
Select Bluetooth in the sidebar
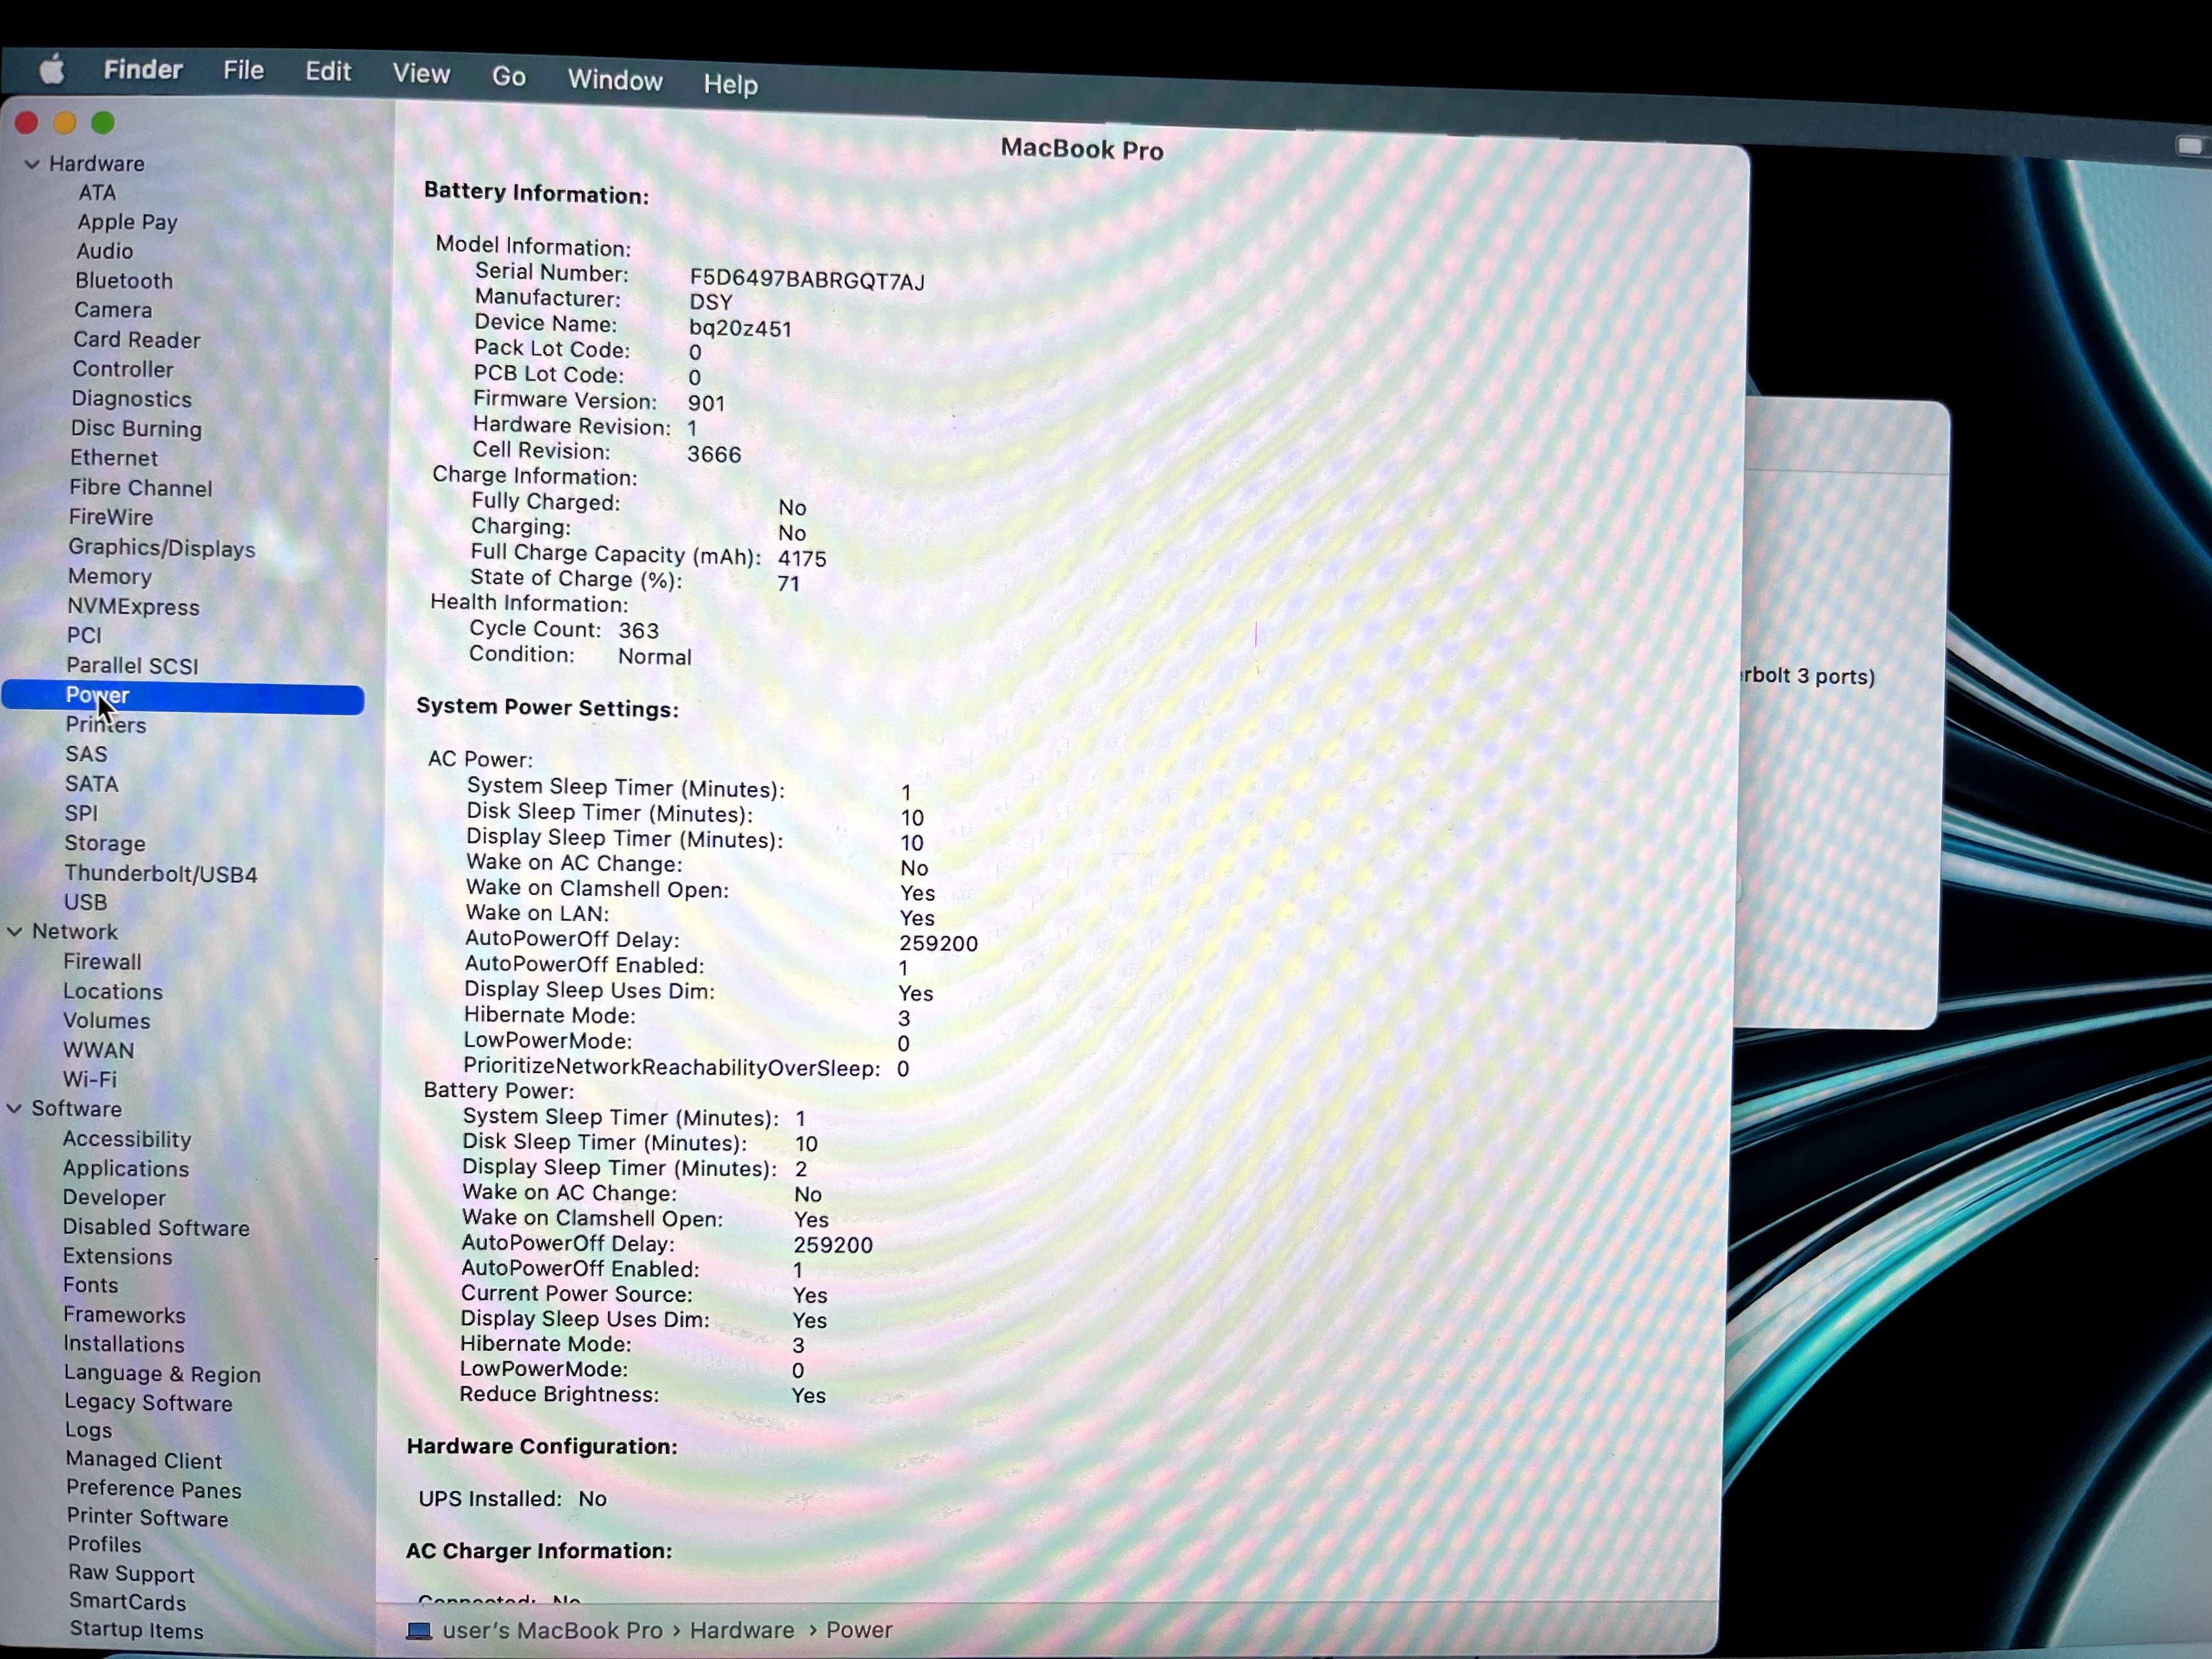124,281
